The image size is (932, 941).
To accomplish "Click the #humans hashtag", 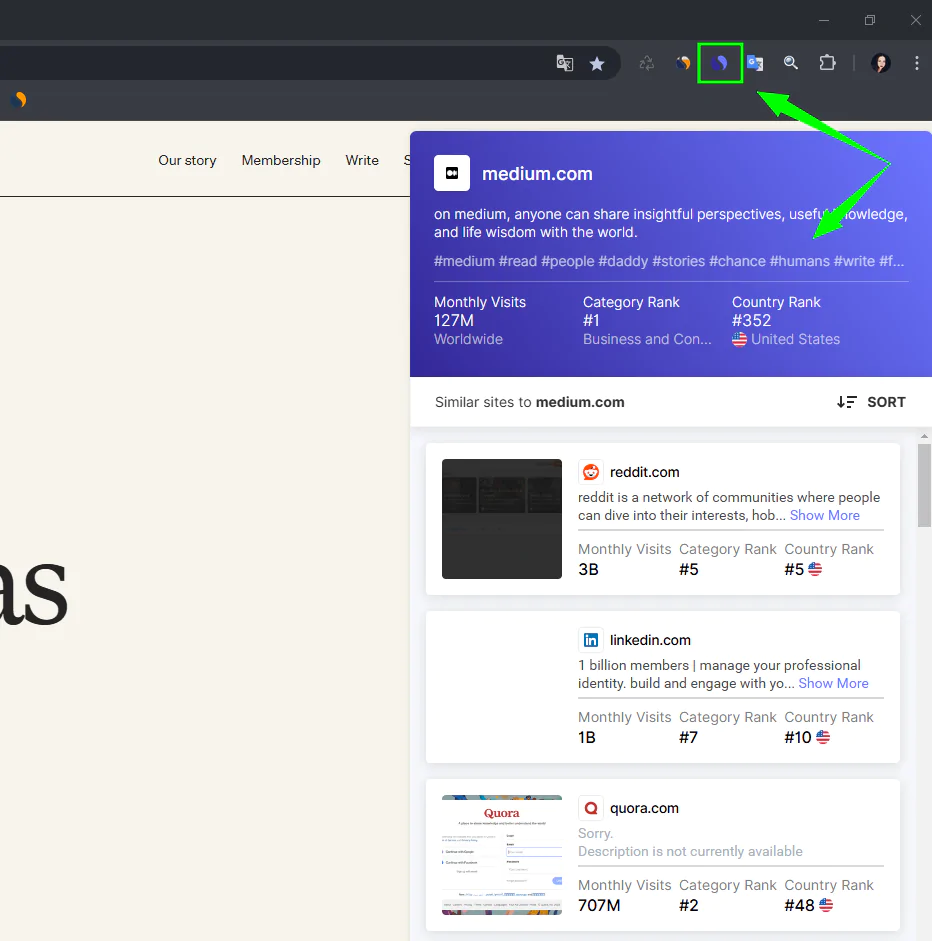I will click(x=799, y=262).
